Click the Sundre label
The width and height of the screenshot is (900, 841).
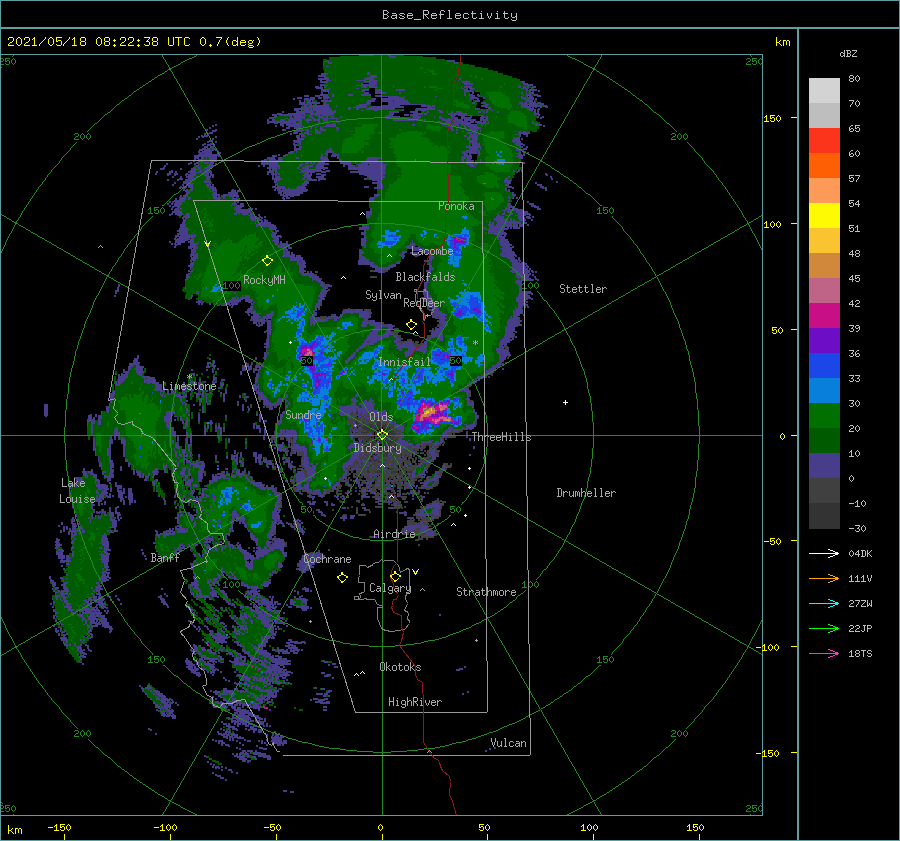tap(303, 414)
